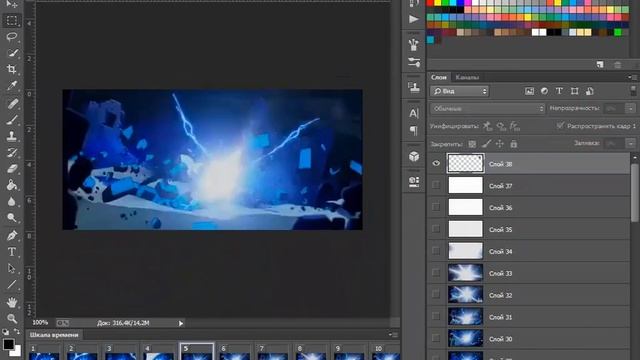This screenshot has height=360, width=640.
Task: Show layer Слой 37 visibility box
Action: 436,185
